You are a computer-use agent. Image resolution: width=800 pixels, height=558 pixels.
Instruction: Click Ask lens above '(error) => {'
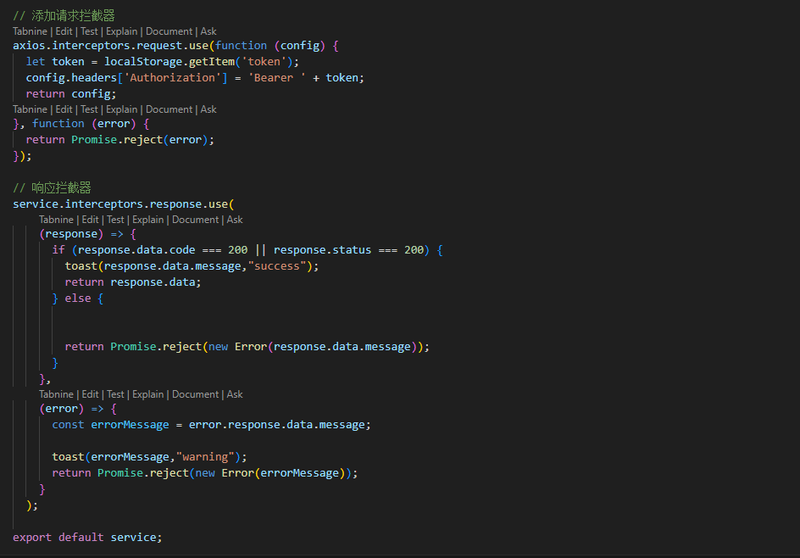click(235, 395)
